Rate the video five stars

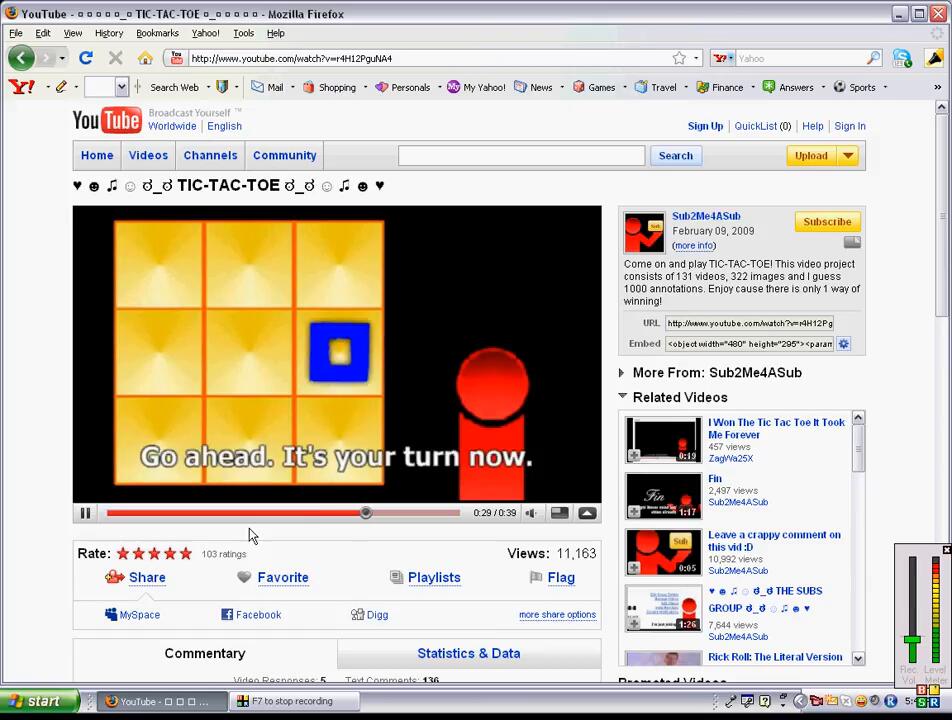pos(185,553)
